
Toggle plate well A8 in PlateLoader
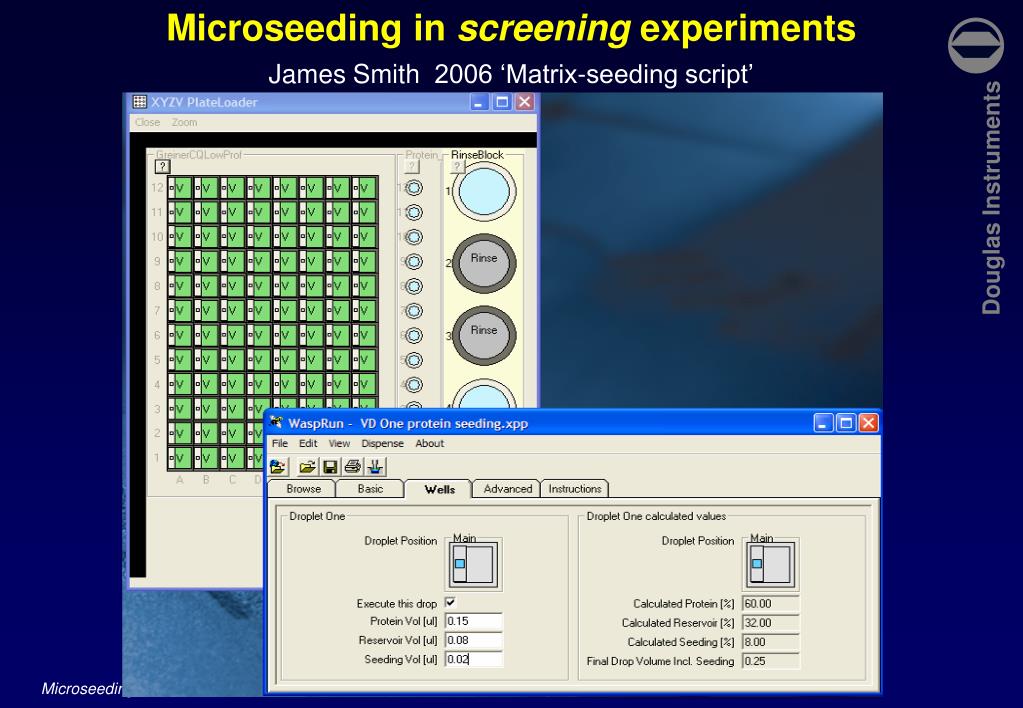click(180, 286)
